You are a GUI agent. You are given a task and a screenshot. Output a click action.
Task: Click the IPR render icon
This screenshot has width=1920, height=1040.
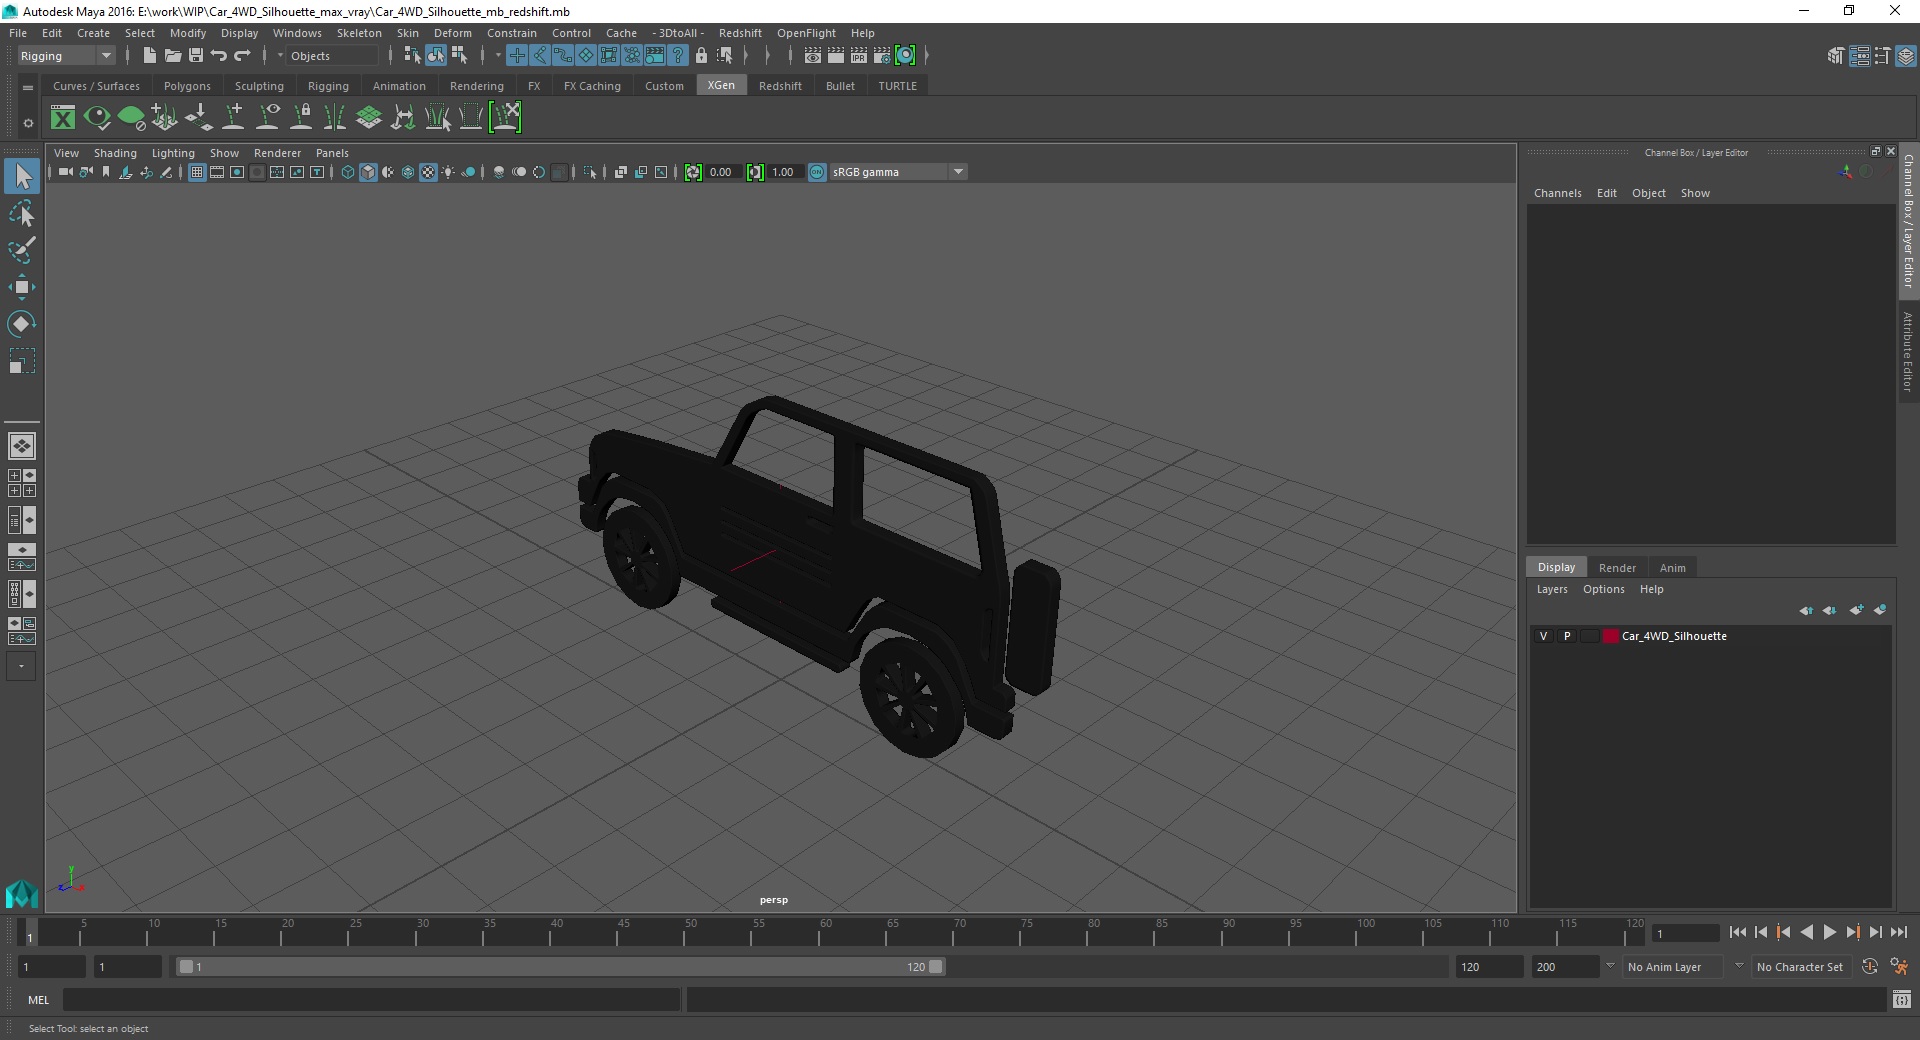click(x=859, y=56)
